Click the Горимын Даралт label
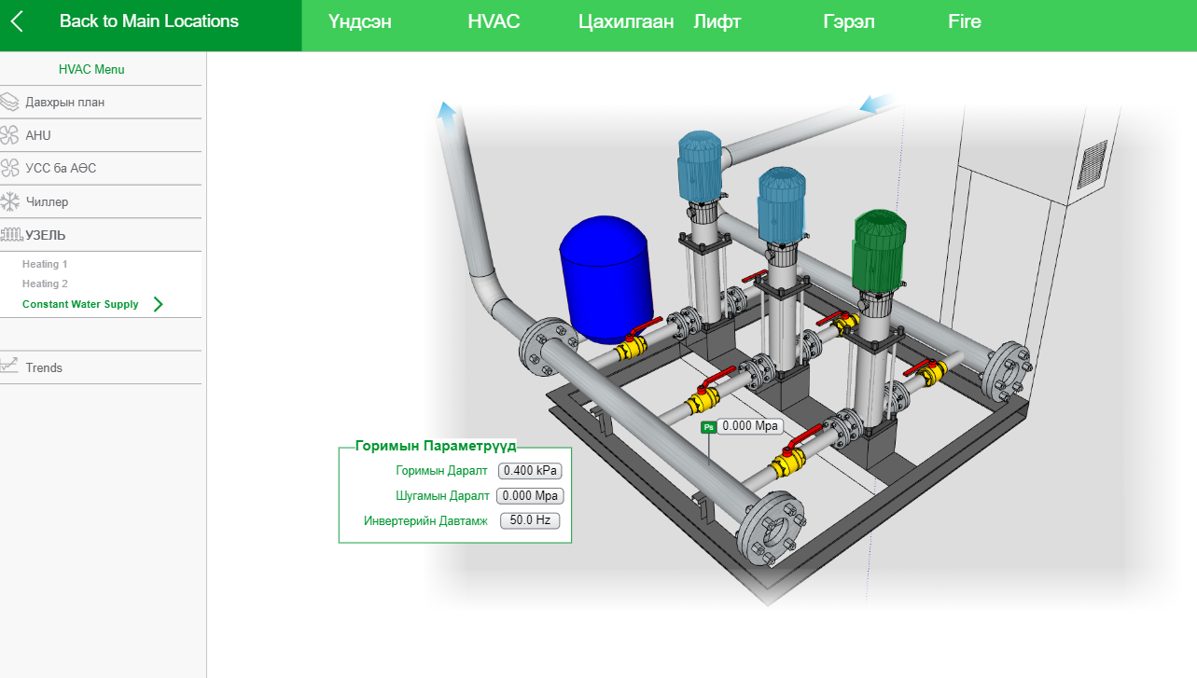This screenshot has height=678, width=1197. point(441,471)
